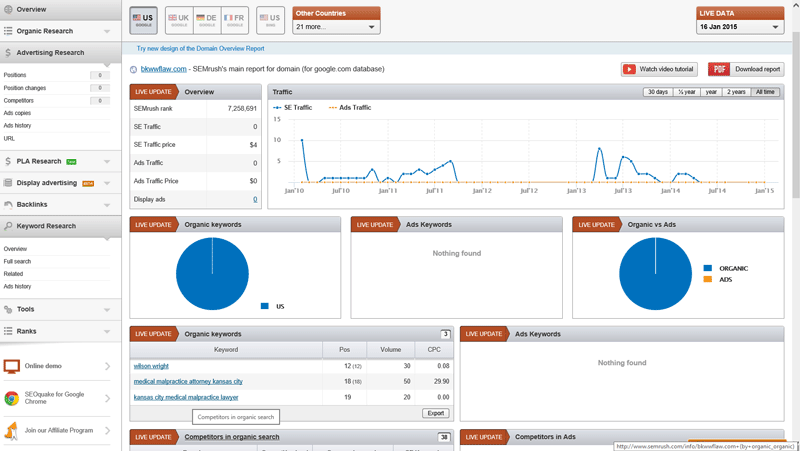
Task: Click the Advertising Research dollar icon
Action: (8, 53)
